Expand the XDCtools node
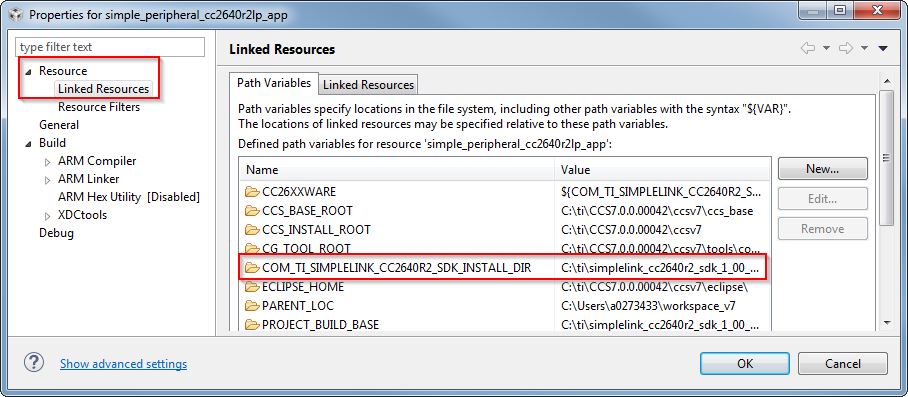The height and width of the screenshot is (397, 908). (47, 215)
